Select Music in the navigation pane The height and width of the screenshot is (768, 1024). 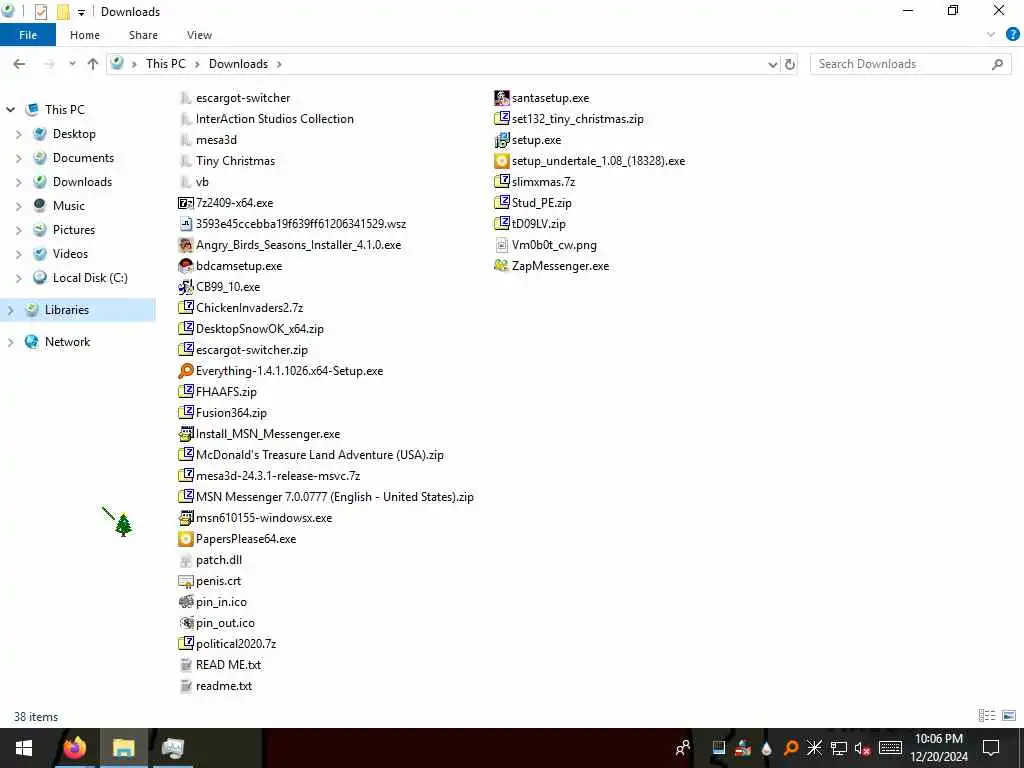69,206
